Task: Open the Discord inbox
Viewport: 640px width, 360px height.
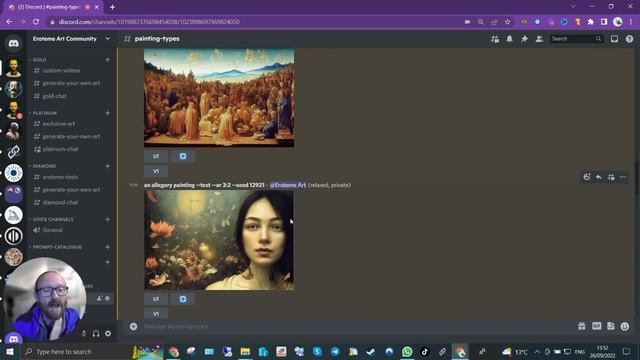Action: [614, 39]
